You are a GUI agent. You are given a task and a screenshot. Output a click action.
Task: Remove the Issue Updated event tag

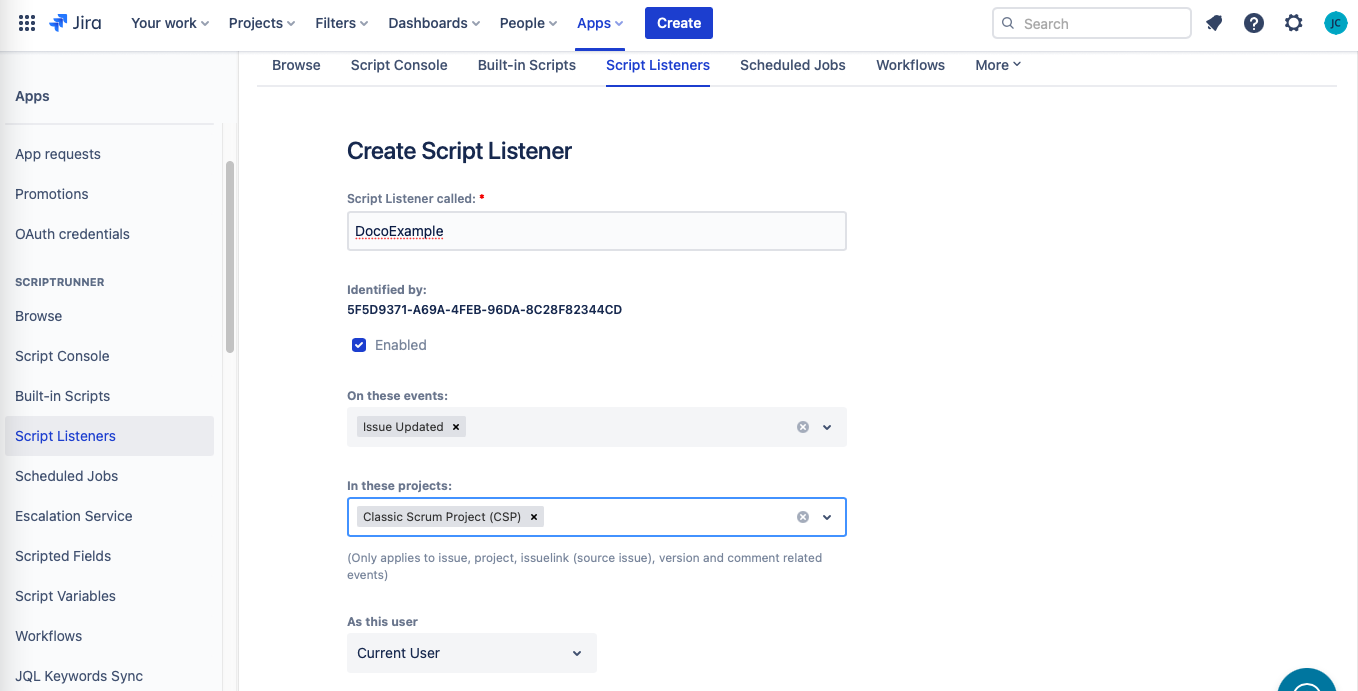[456, 427]
